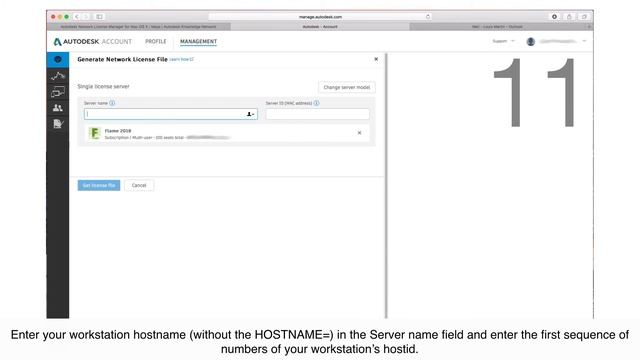Open the PROFILE tab

click(156, 41)
